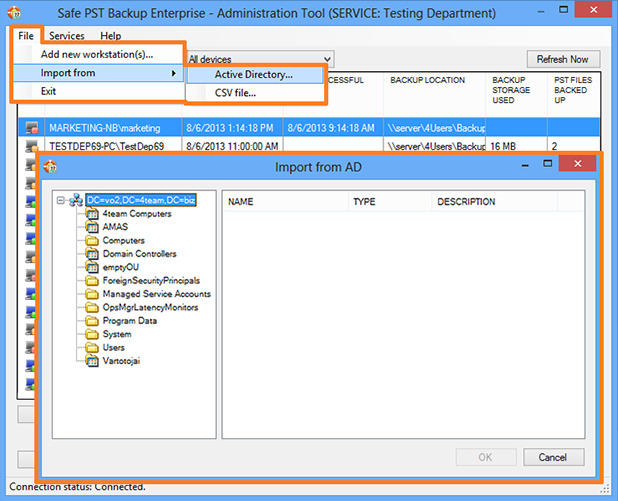Select System tree node
618x501 pixels.
pyautogui.click(x=117, y=334)
